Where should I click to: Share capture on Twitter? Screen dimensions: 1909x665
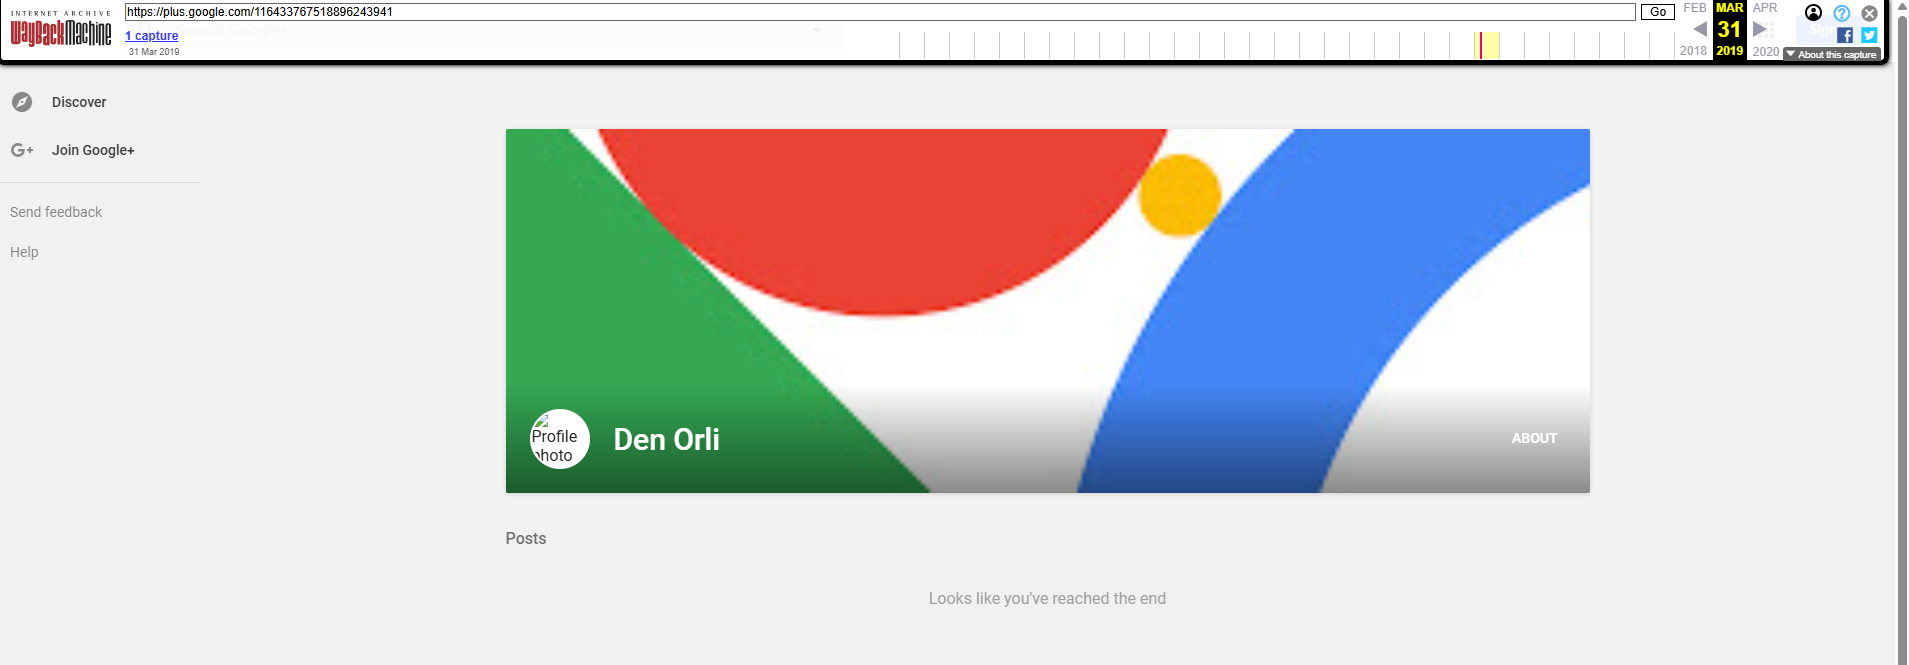[x=1869, y=35]
